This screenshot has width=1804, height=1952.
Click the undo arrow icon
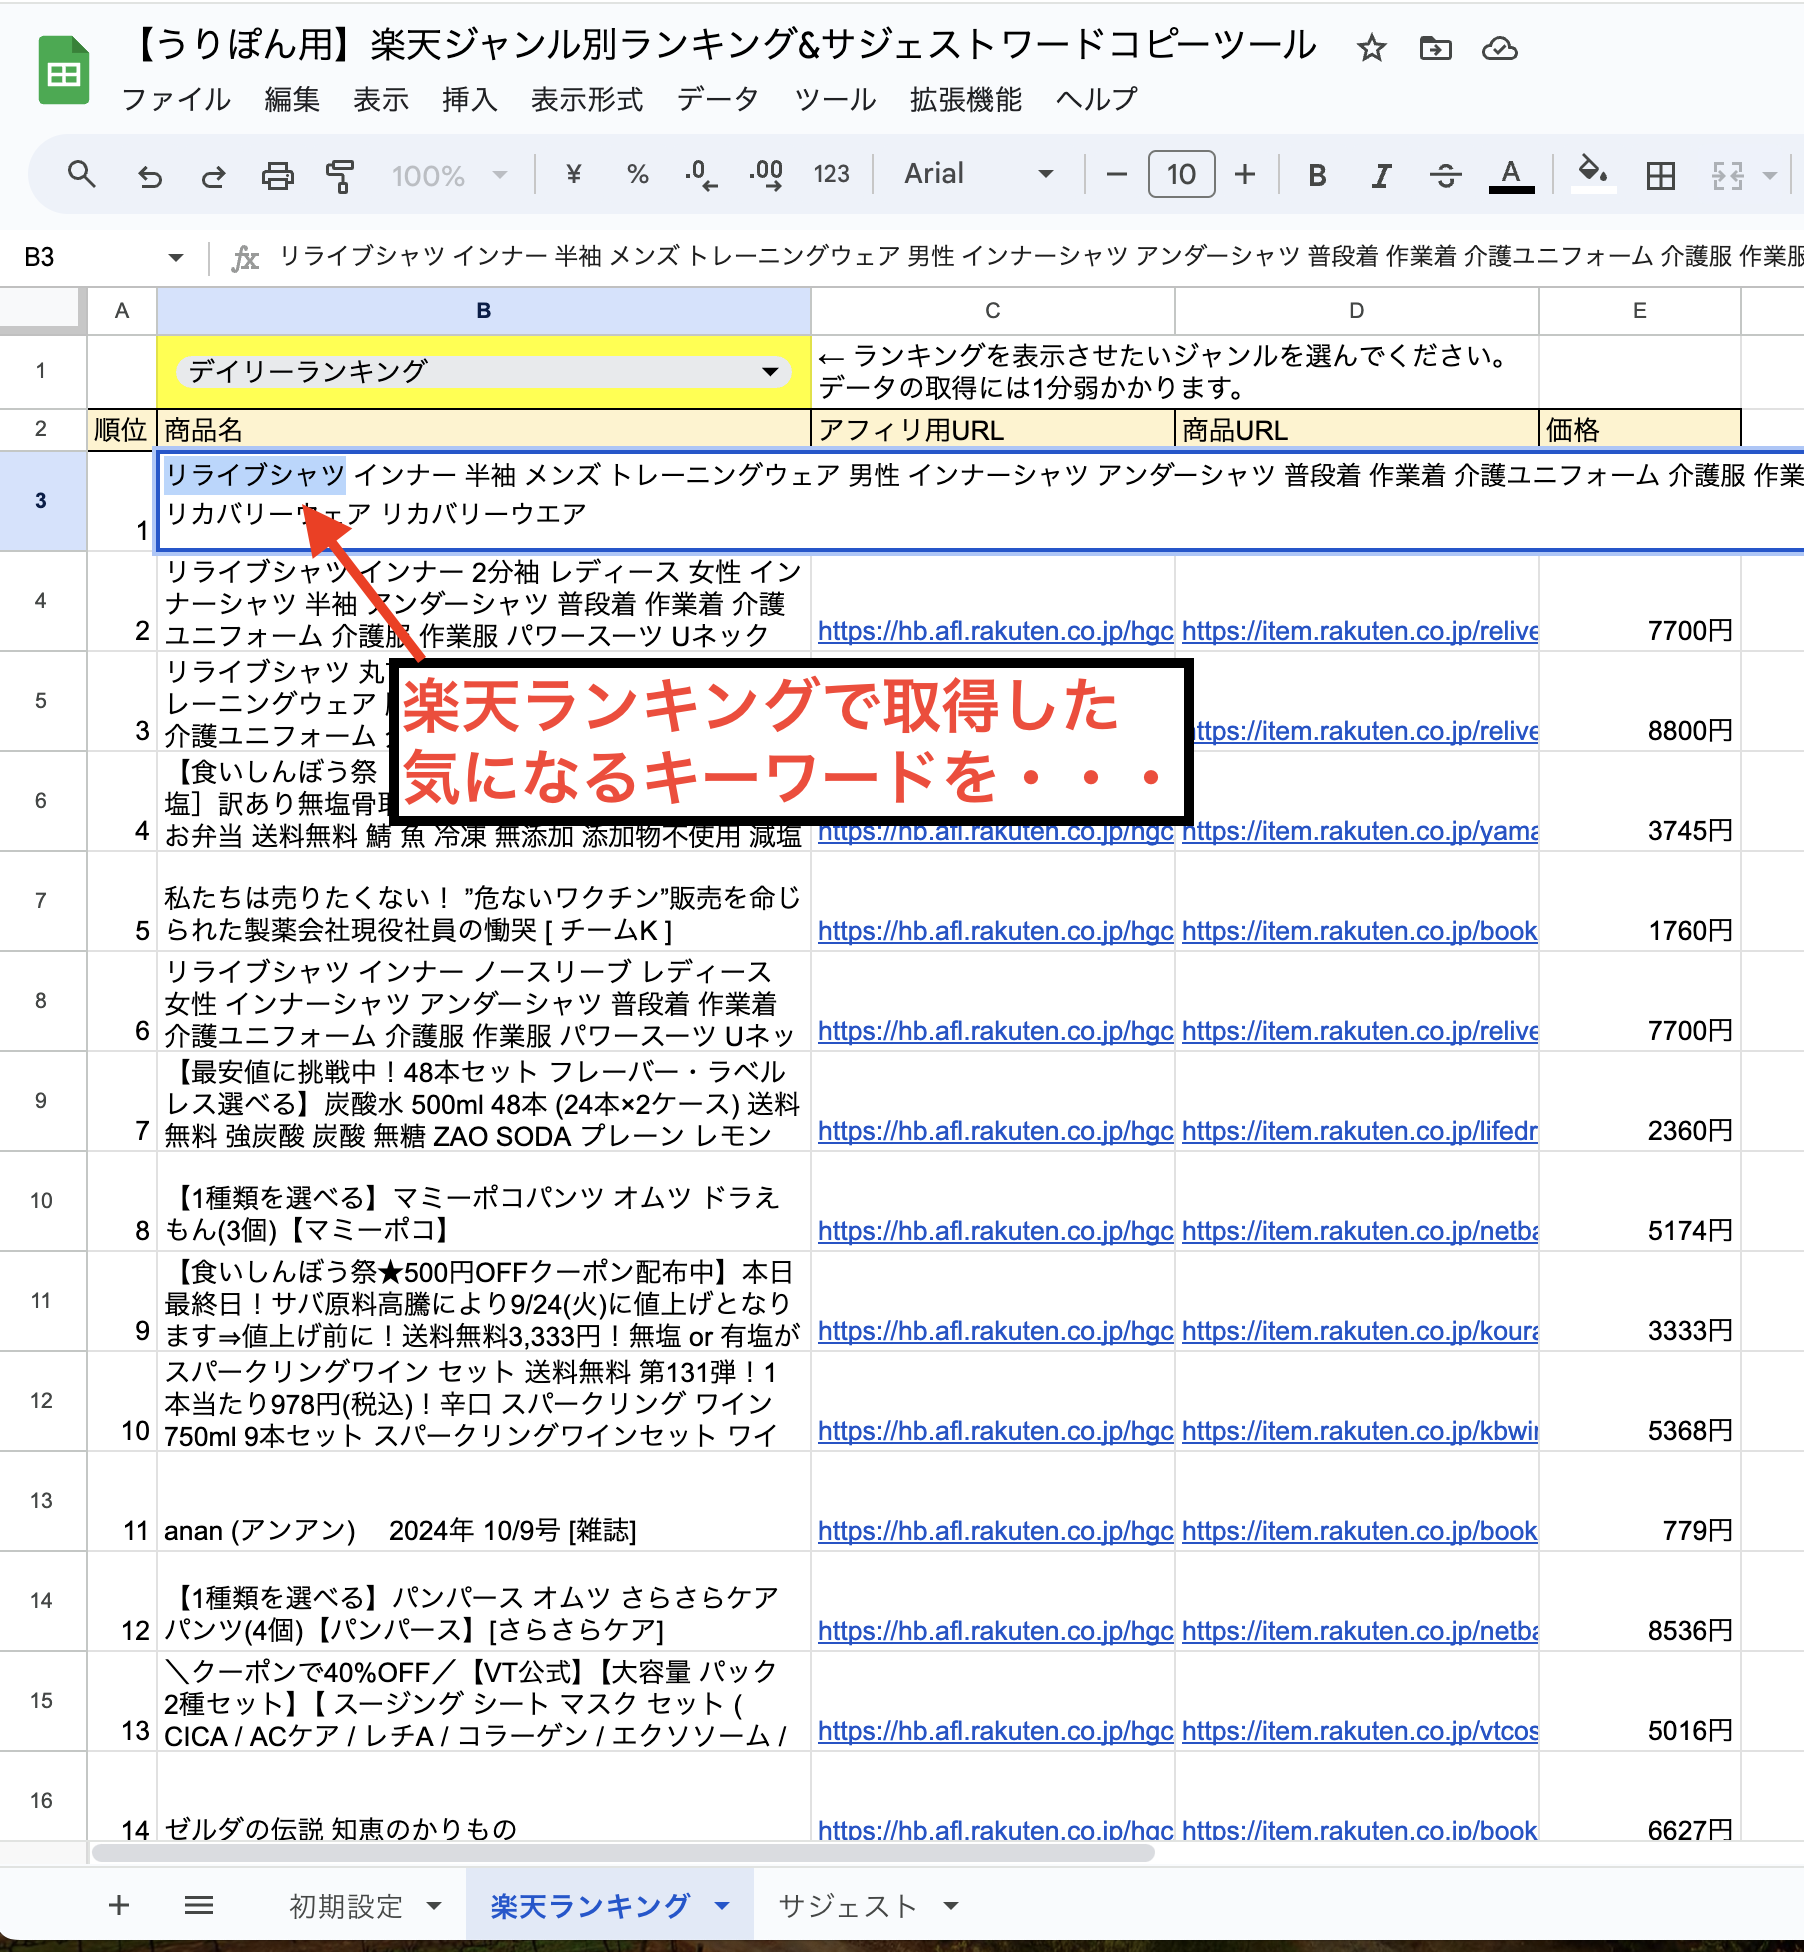150,176
